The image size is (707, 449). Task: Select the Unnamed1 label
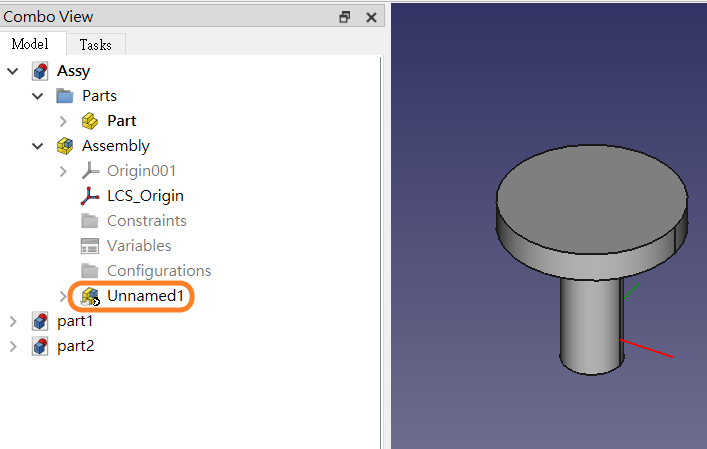tap(146, 296)
